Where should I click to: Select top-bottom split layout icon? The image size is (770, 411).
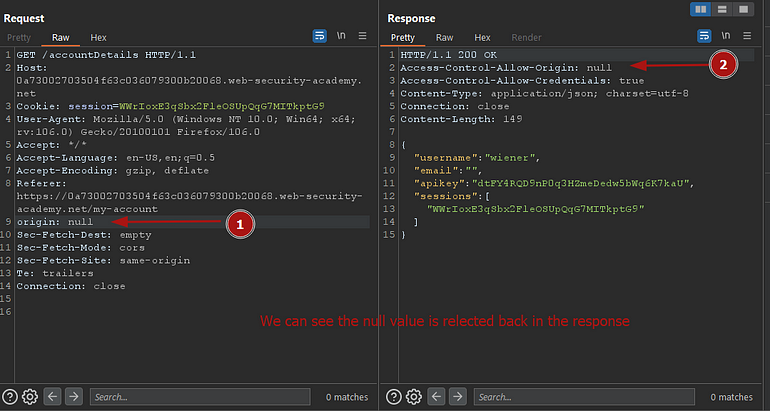coord(722,9)
